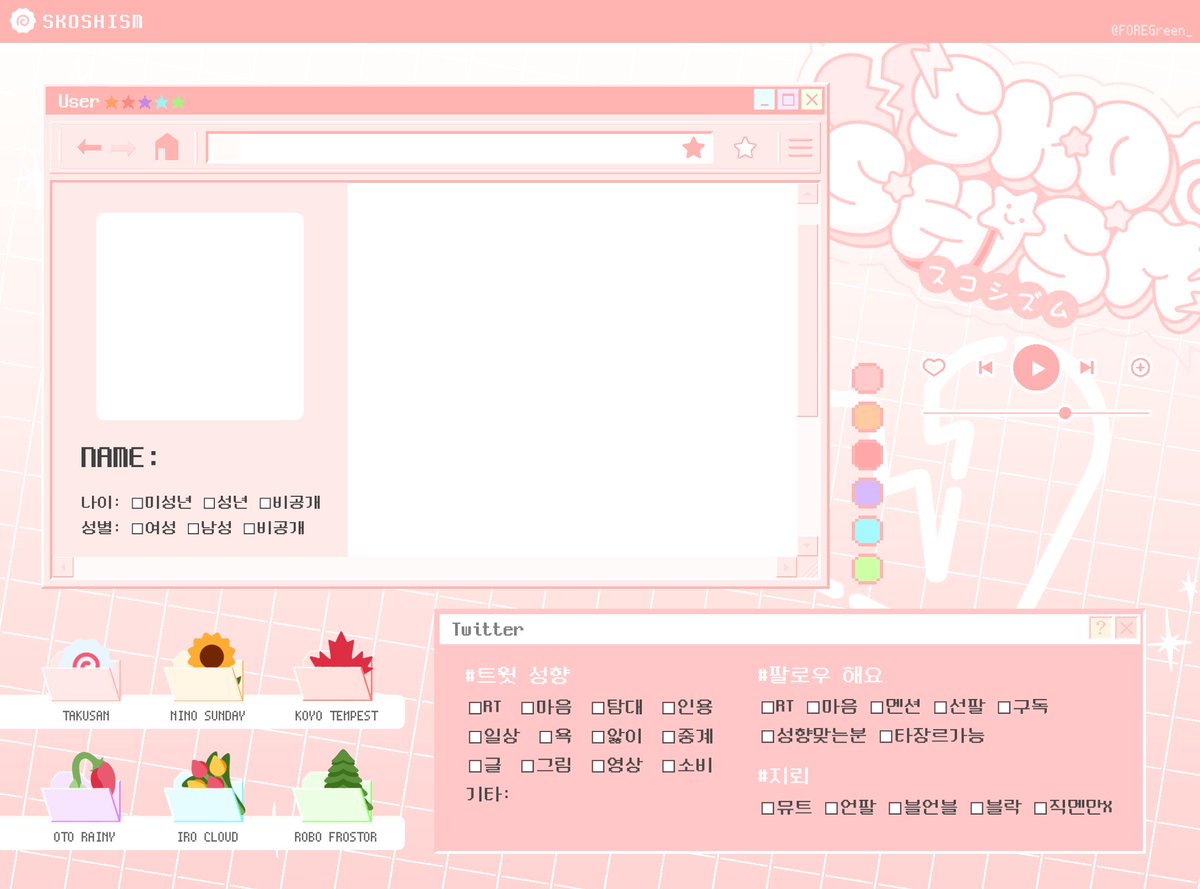Click the heart icon in music player

pyautogui.click(x=933, y=368)
